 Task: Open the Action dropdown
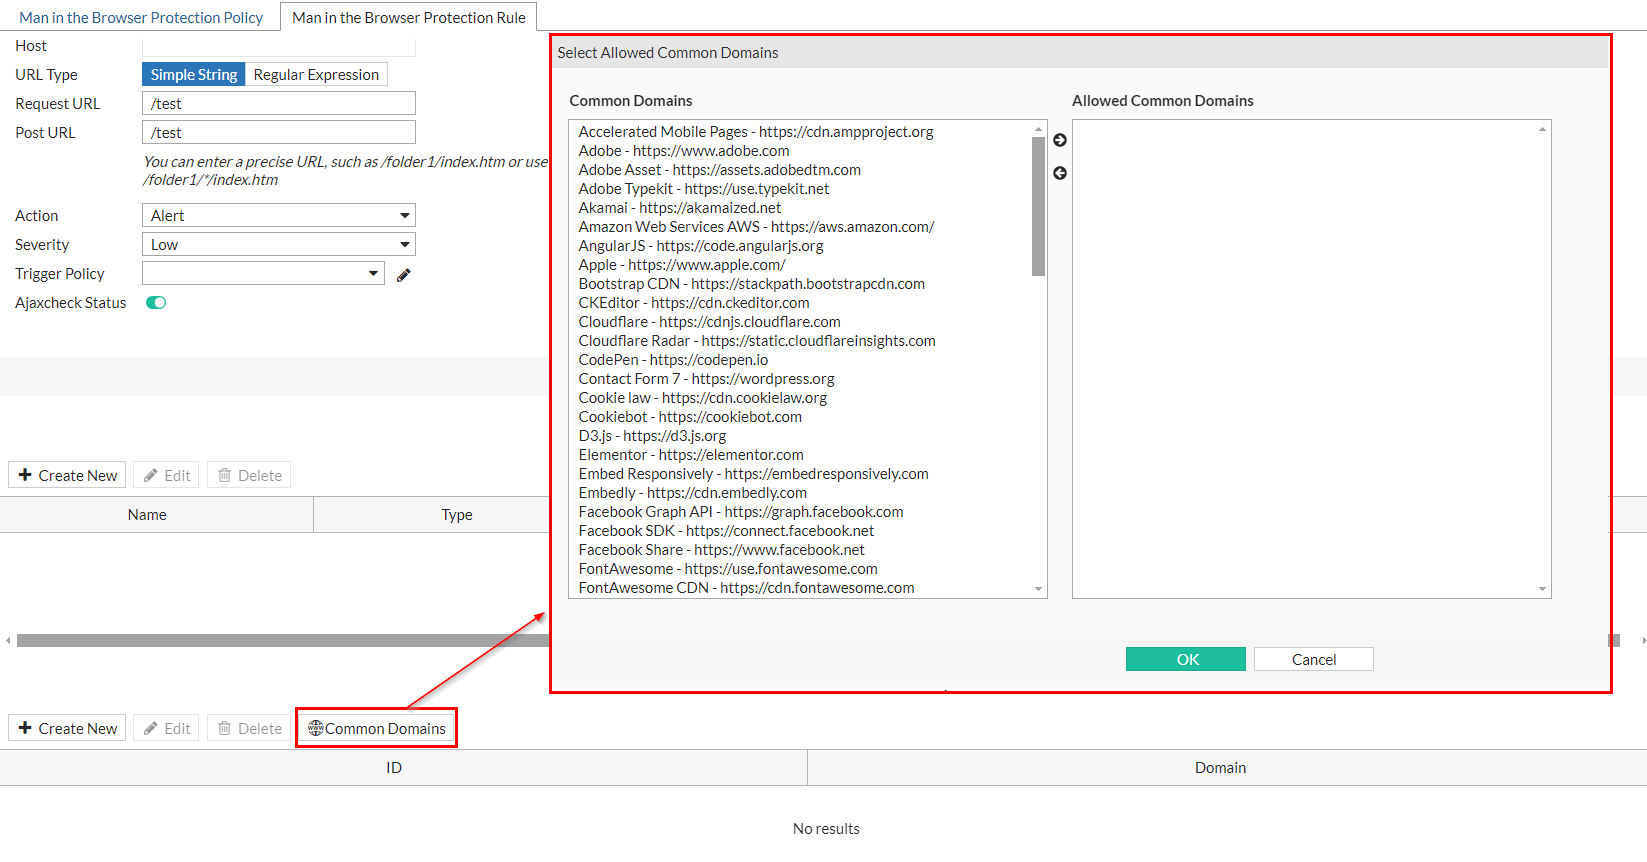279,216
